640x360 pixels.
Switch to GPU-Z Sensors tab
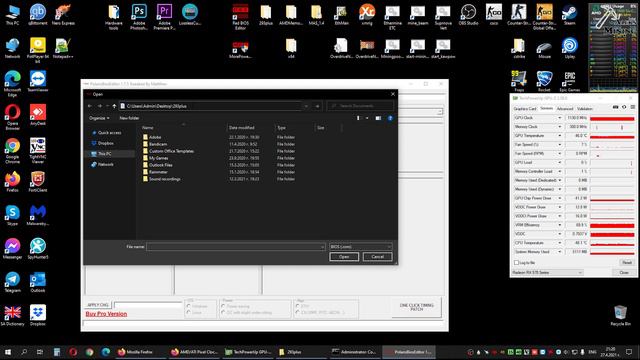coord(546,109)
